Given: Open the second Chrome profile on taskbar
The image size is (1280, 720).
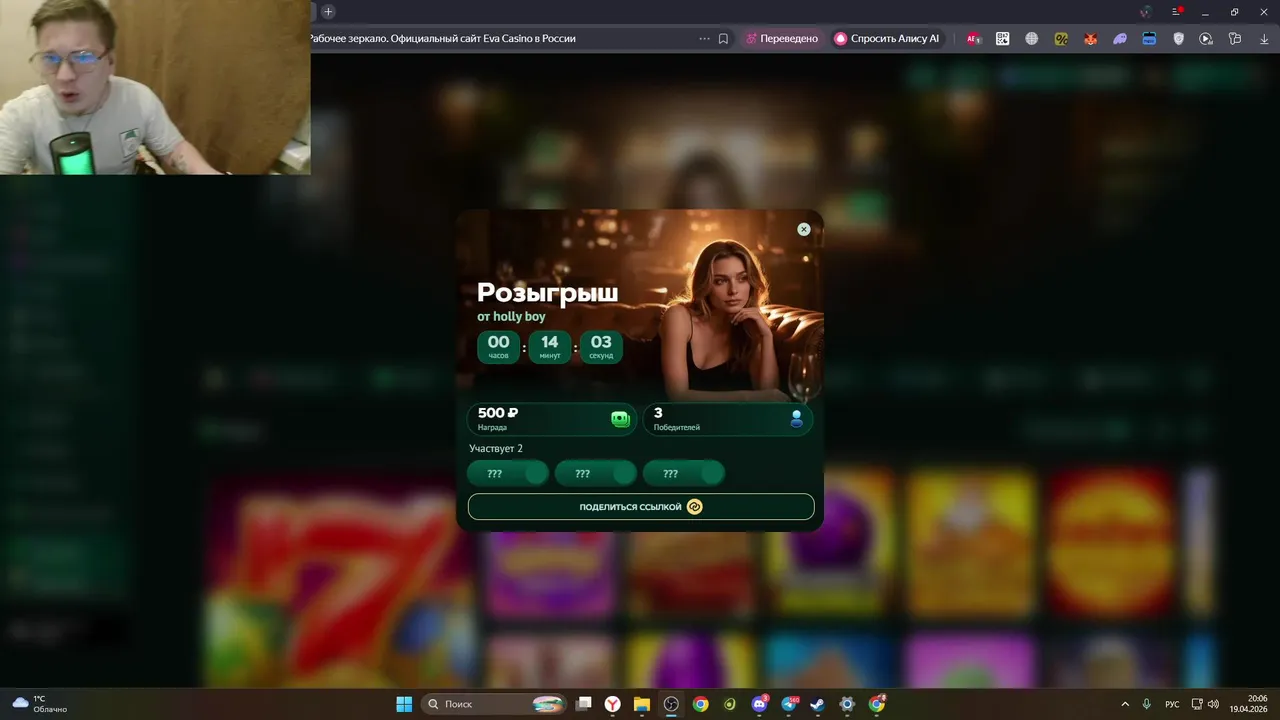Looking at the screenshot, I should pos(877,704).
